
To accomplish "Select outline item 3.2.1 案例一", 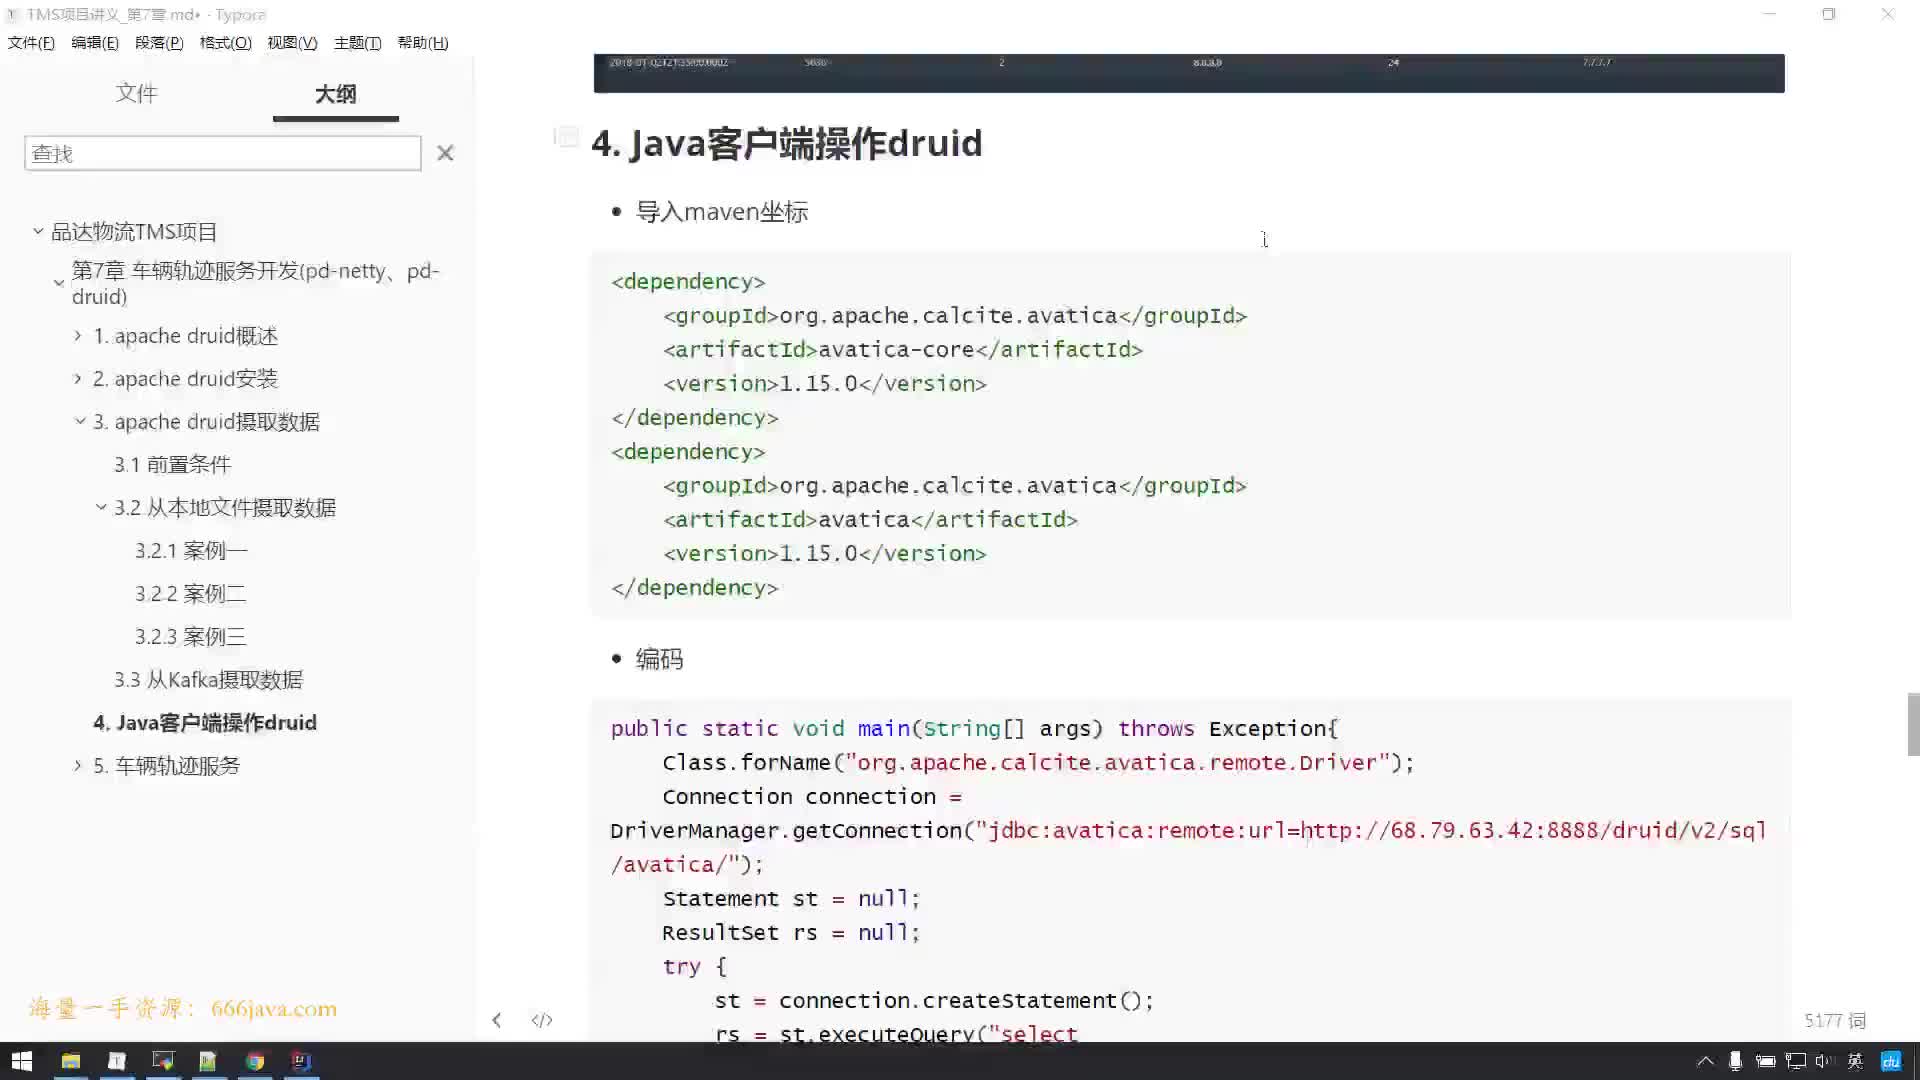I will pyautogui.click(x=191, y=551).
